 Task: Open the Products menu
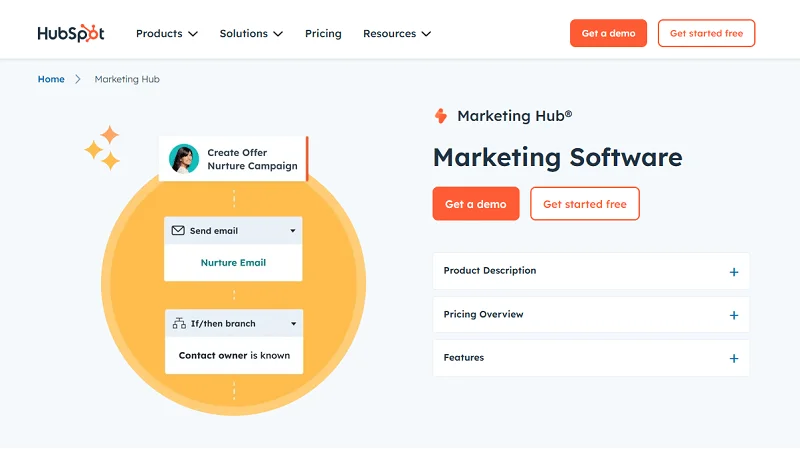tap(166, 34)
